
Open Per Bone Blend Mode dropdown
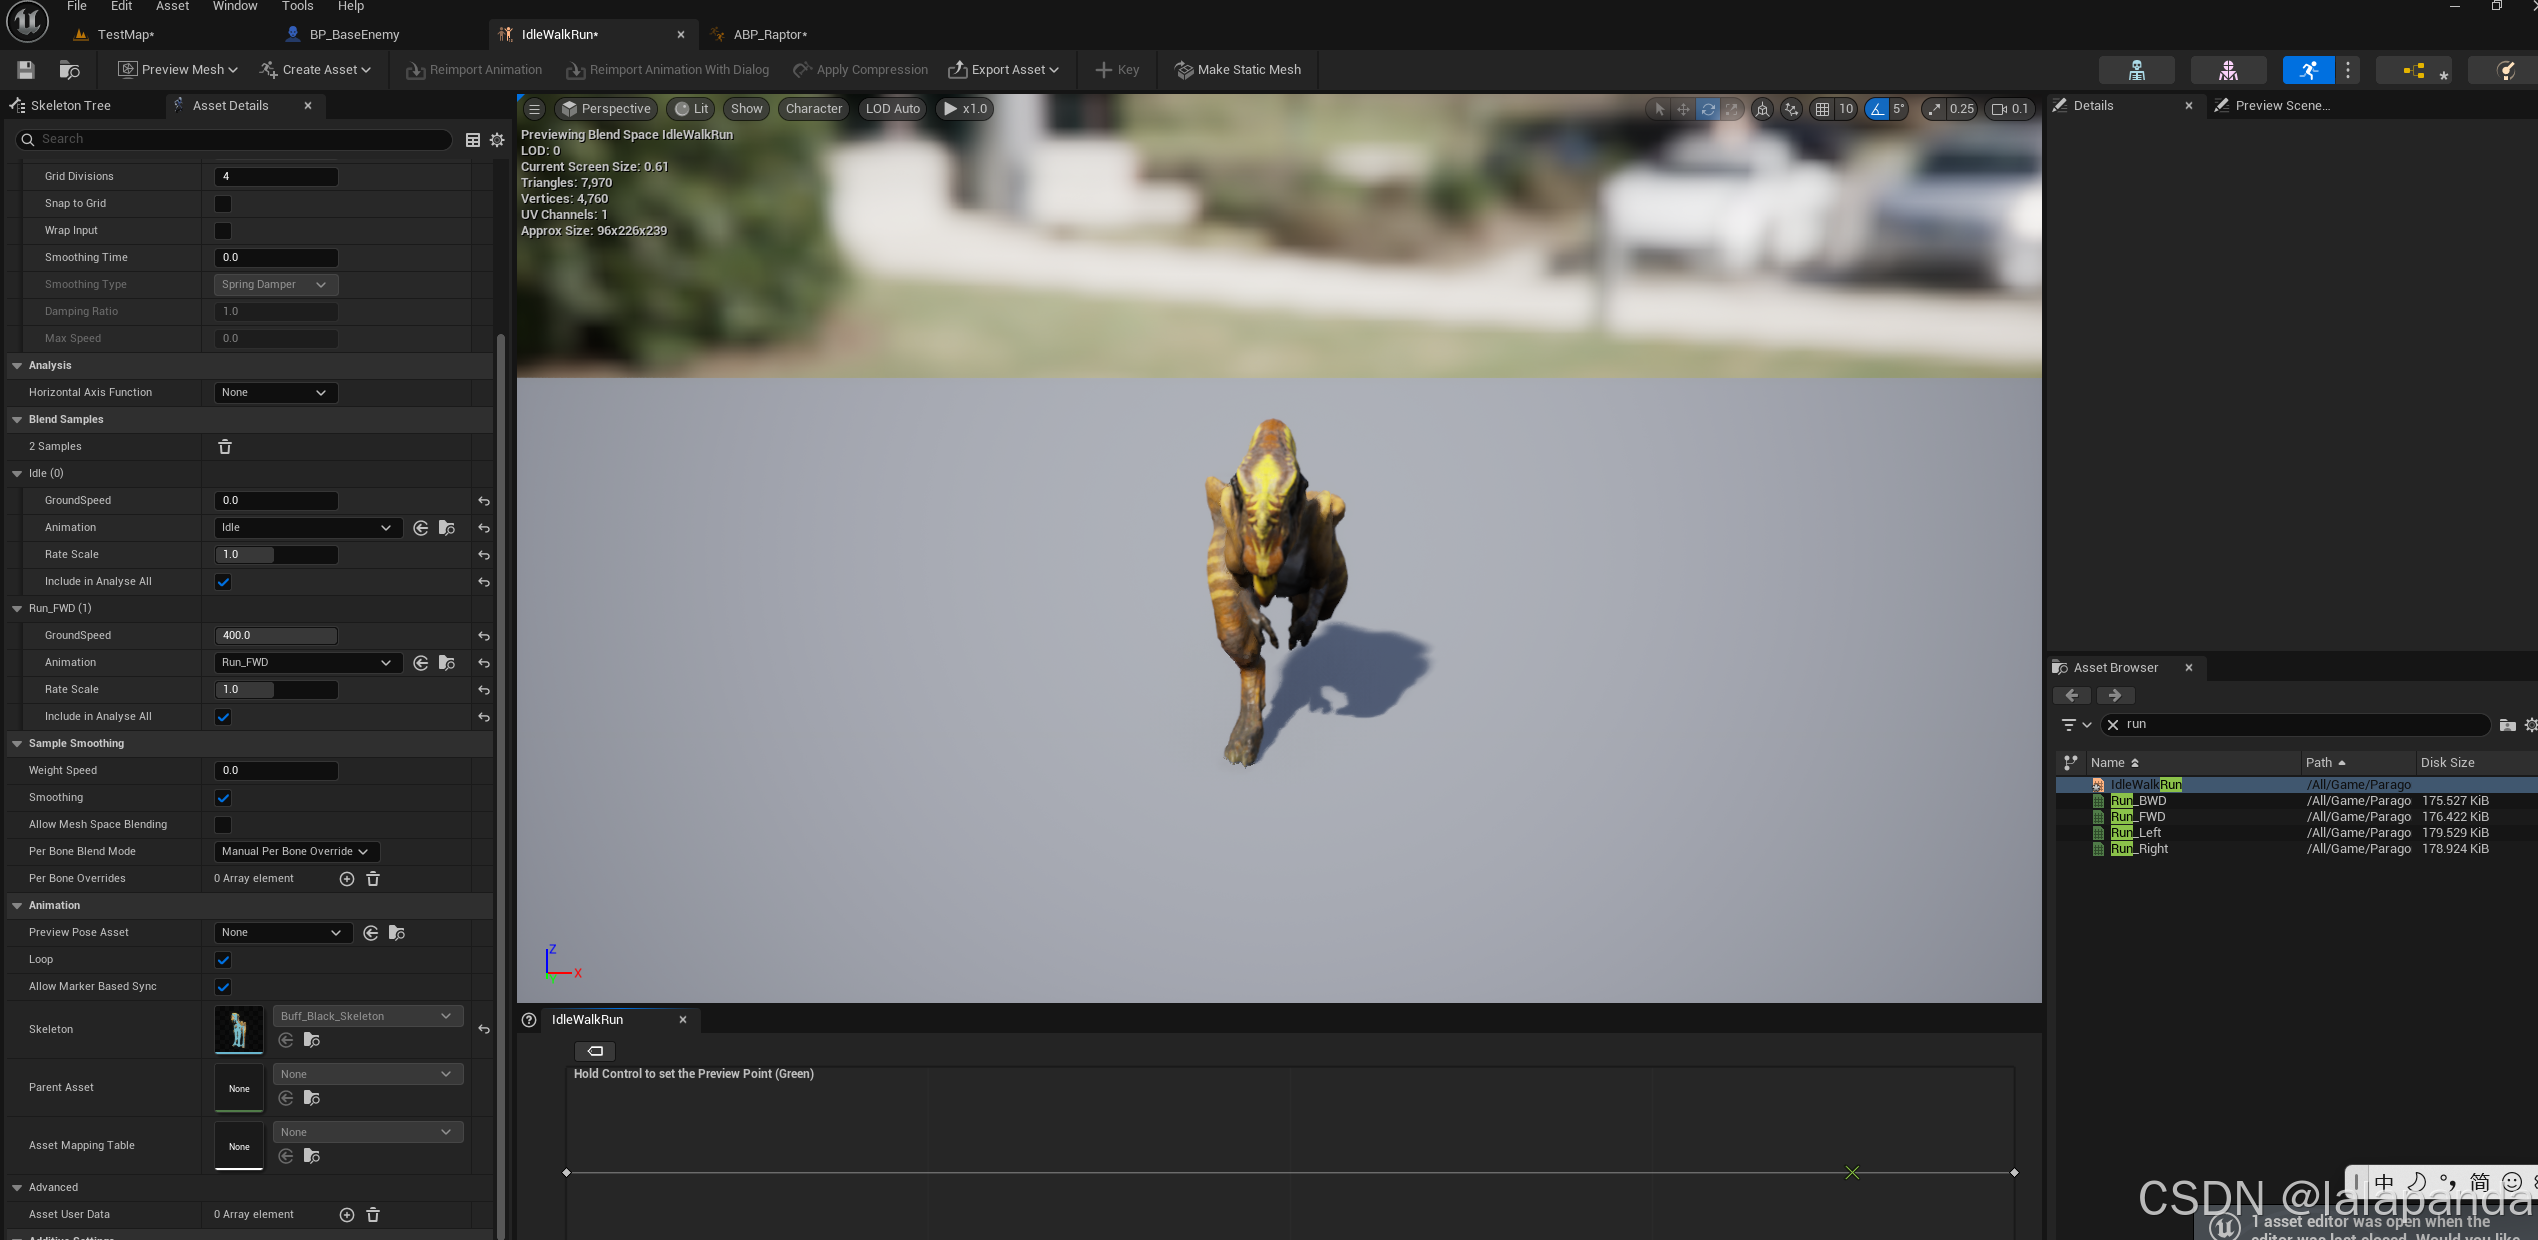click(296, 852)
